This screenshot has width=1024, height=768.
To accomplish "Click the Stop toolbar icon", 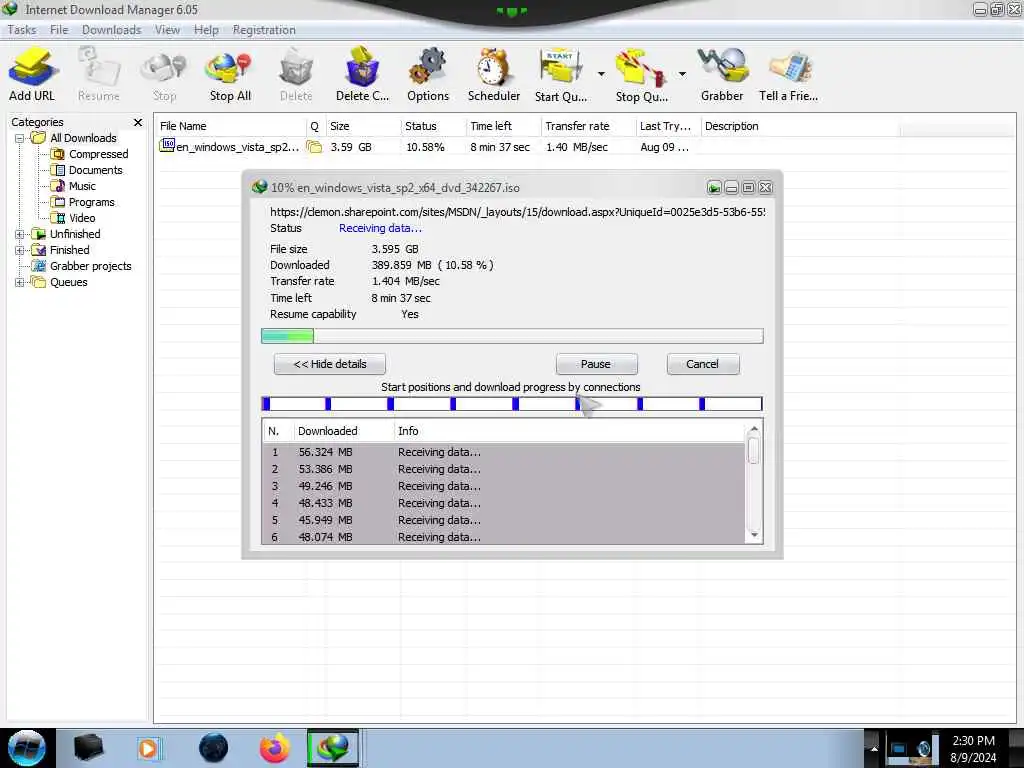I will [x=165, y=74].
